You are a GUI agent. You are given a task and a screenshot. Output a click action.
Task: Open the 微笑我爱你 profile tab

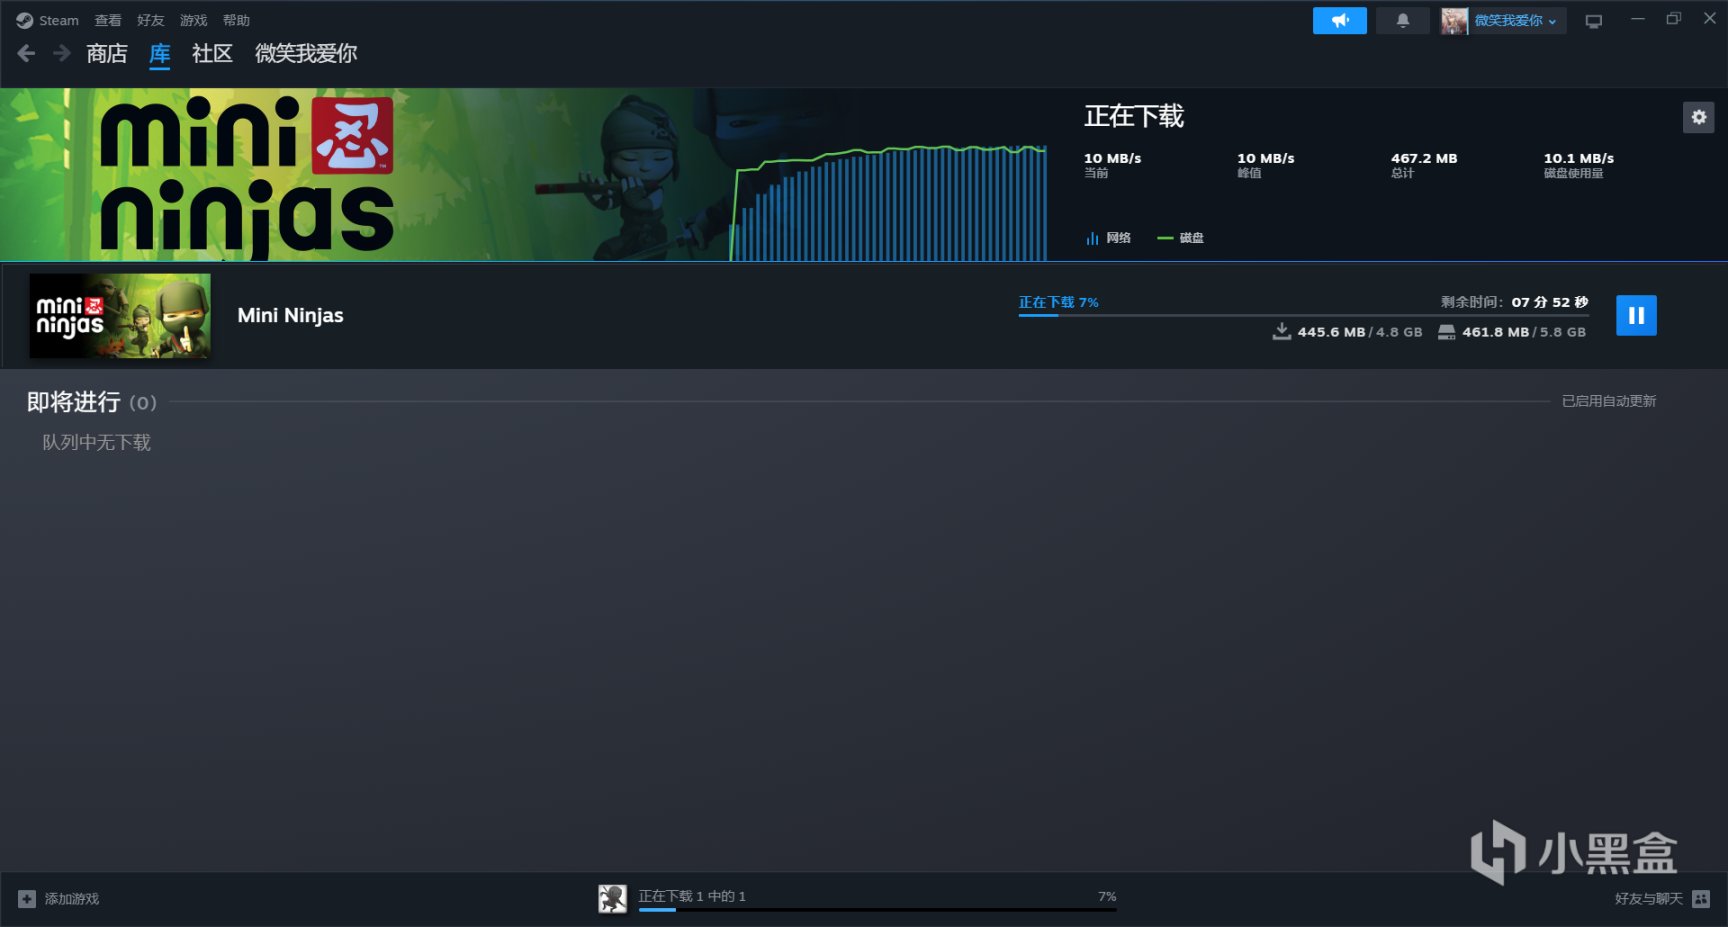pyautogui.click(x=306, y=53)
